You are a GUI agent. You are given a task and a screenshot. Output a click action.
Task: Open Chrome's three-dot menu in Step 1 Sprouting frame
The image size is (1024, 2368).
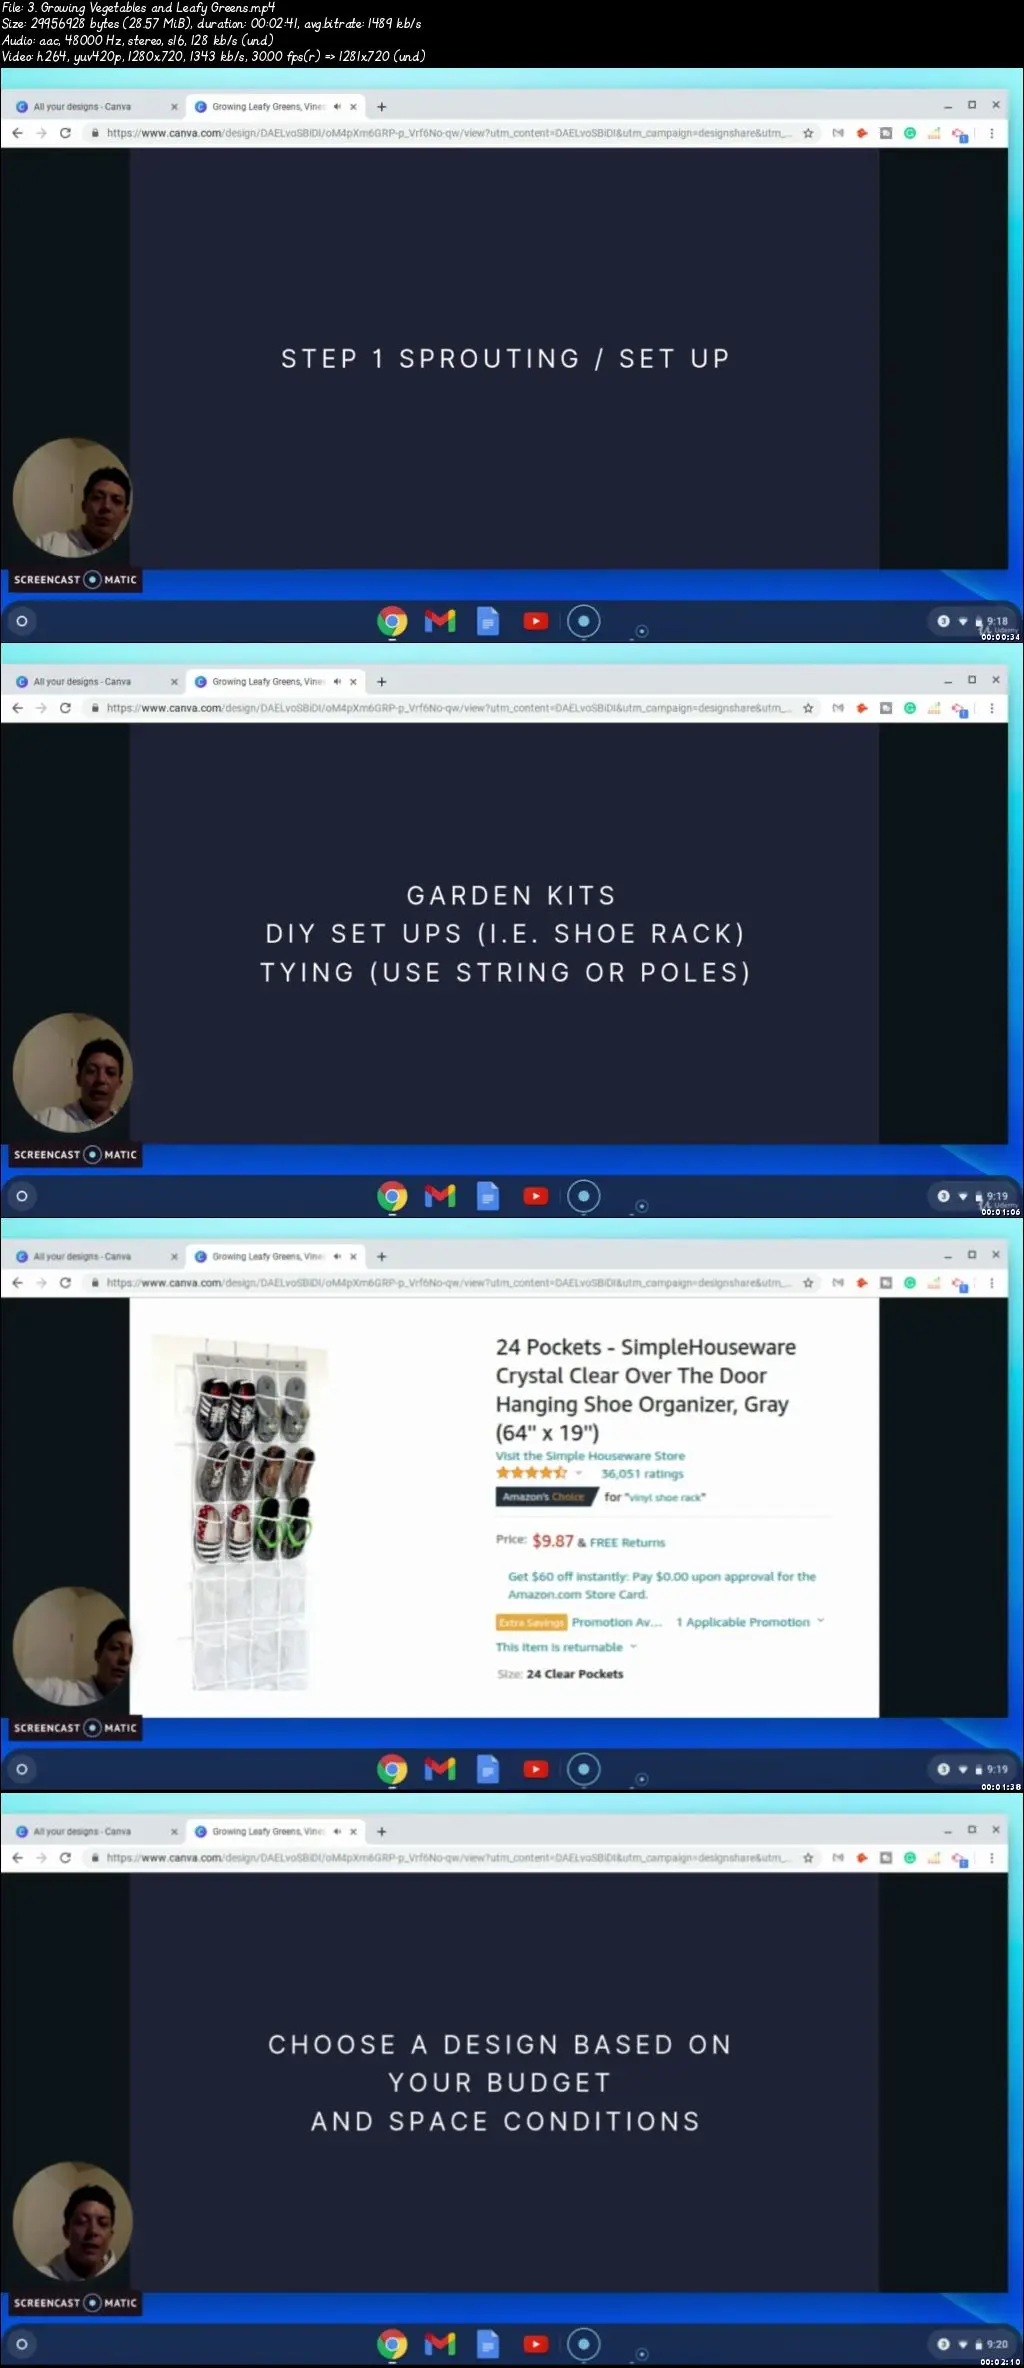tap(992, 133)
